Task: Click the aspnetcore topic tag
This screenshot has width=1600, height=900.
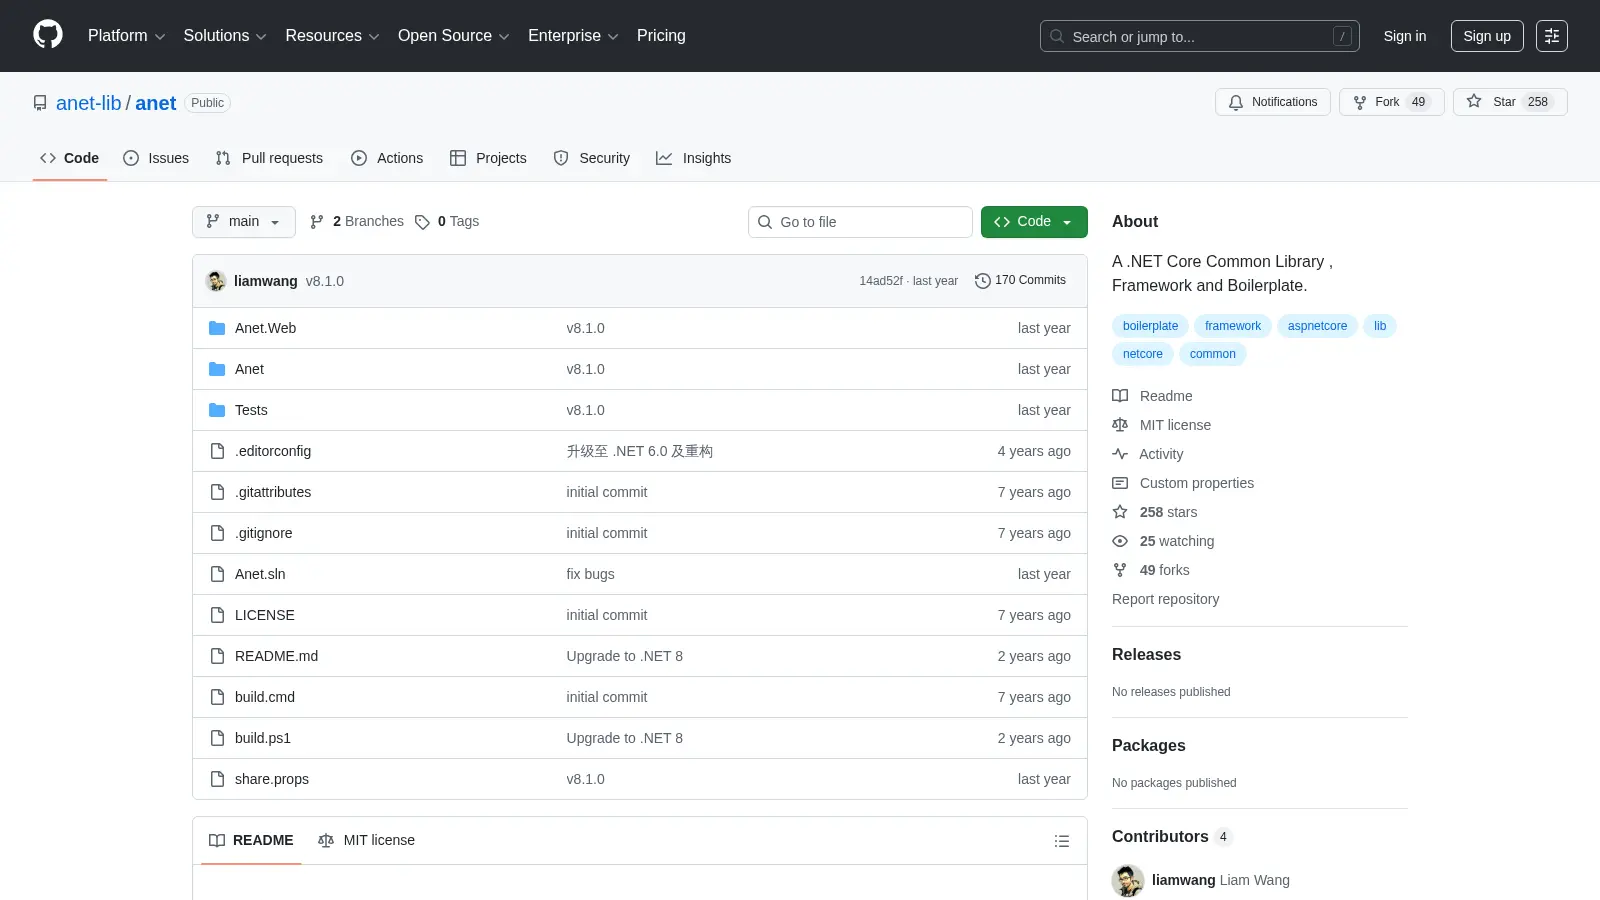Action: [x=1317, y=326]
